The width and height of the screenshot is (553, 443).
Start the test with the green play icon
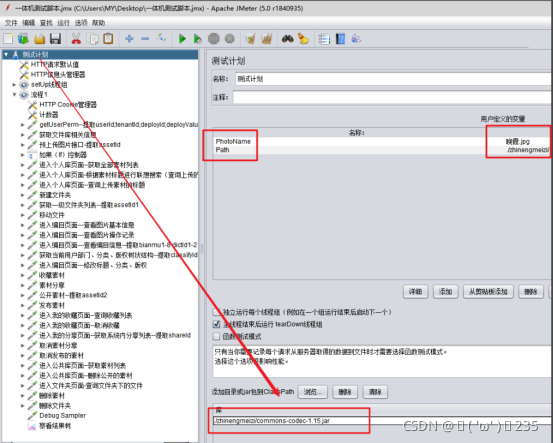pos(182,38)
